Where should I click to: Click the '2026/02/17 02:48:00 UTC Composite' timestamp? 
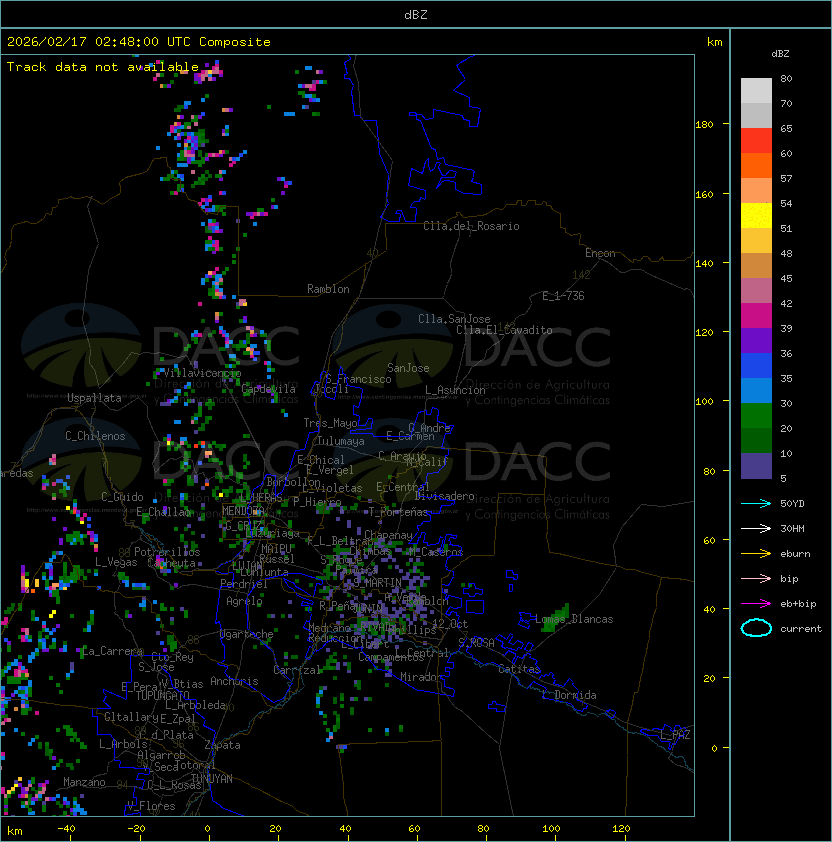pos(139,41)
